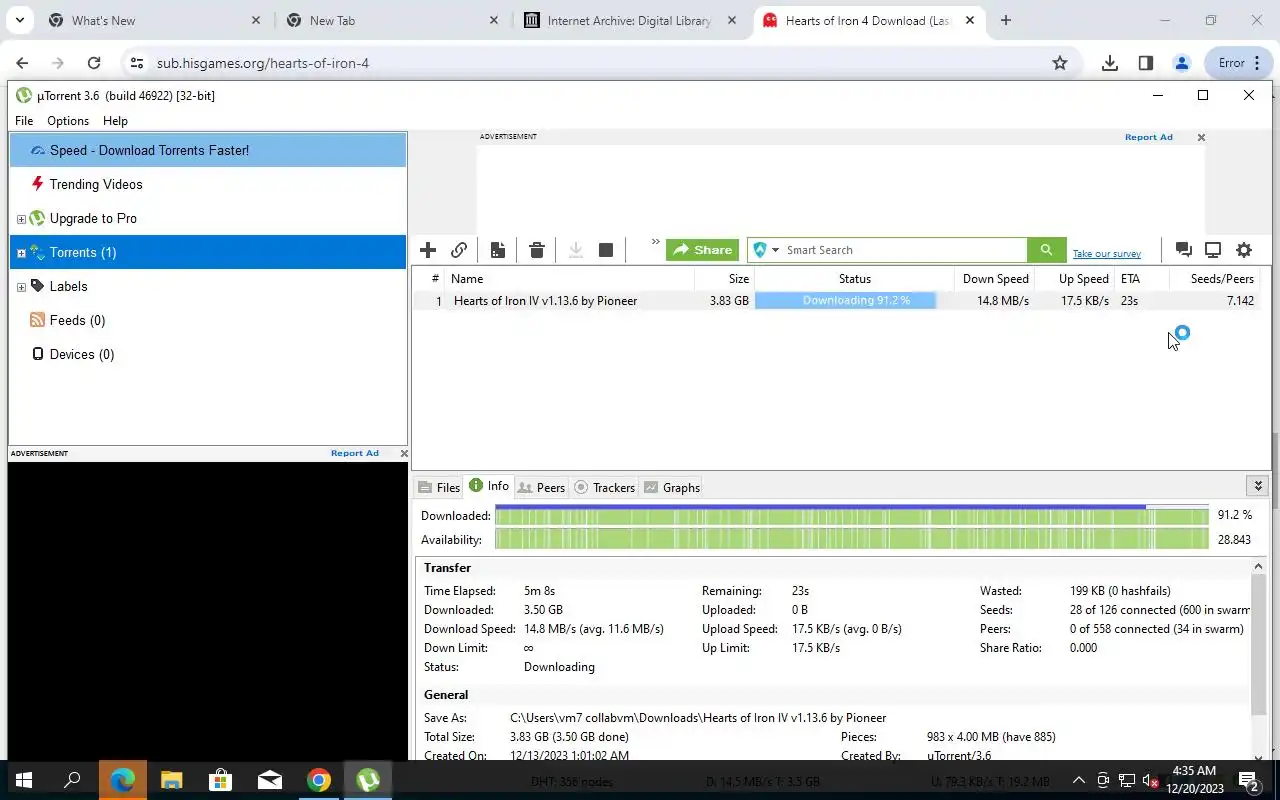Switch to the Graphs tab

click(672, 487)
